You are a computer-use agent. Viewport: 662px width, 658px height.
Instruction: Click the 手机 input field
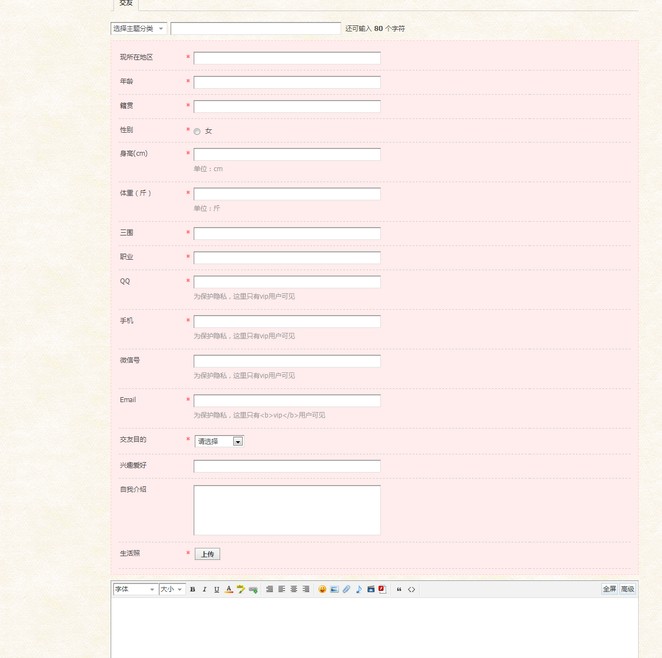click(287, 322)
